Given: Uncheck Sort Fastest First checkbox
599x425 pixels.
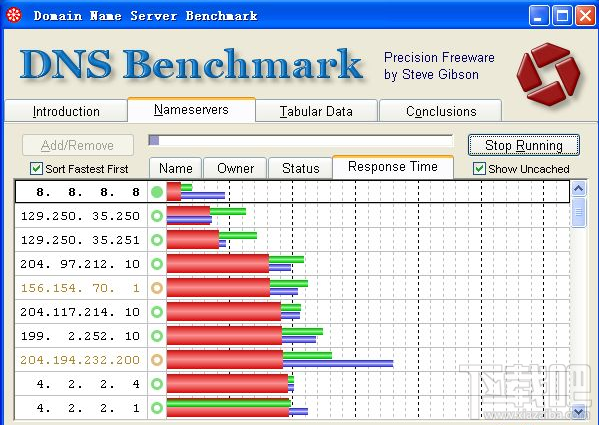Looking at the screenshot, I should point(36,168).
